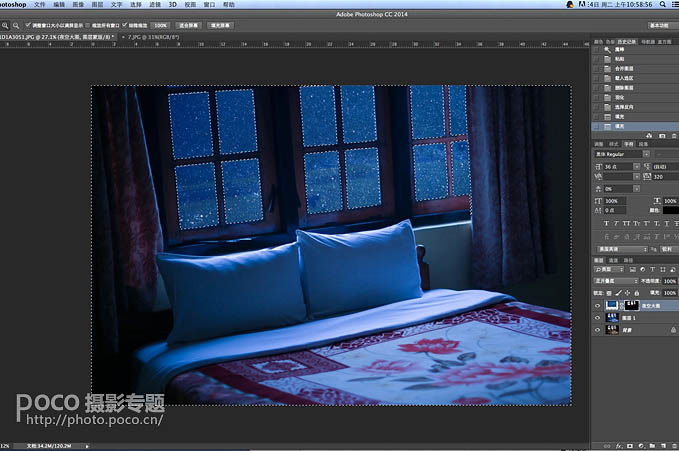The width and height of the screenshot is (679, 451).
Task: Delete current history state with trash icon
Action: (674, 136)
